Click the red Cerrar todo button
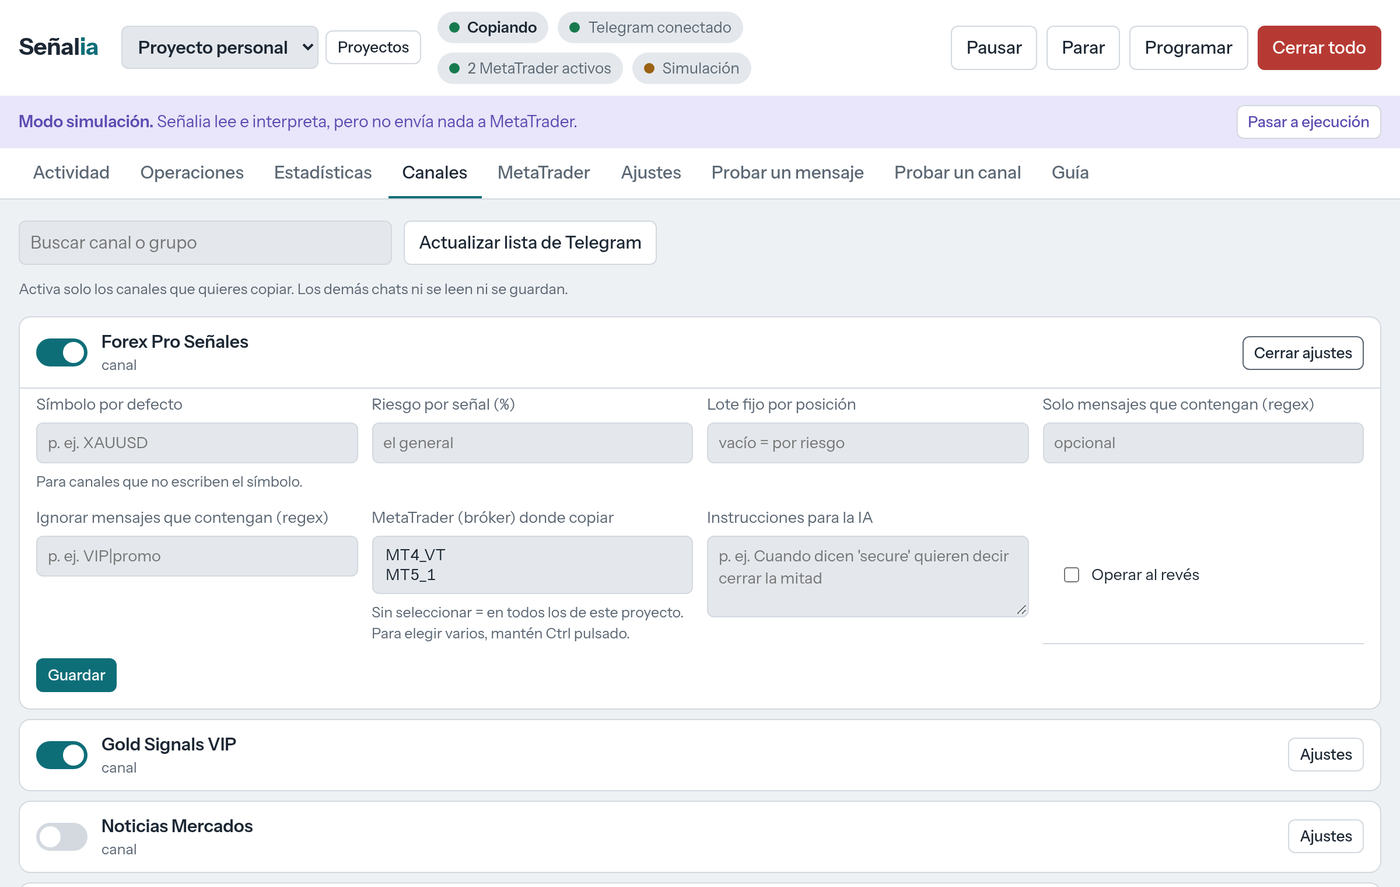 click(1319, 47)
